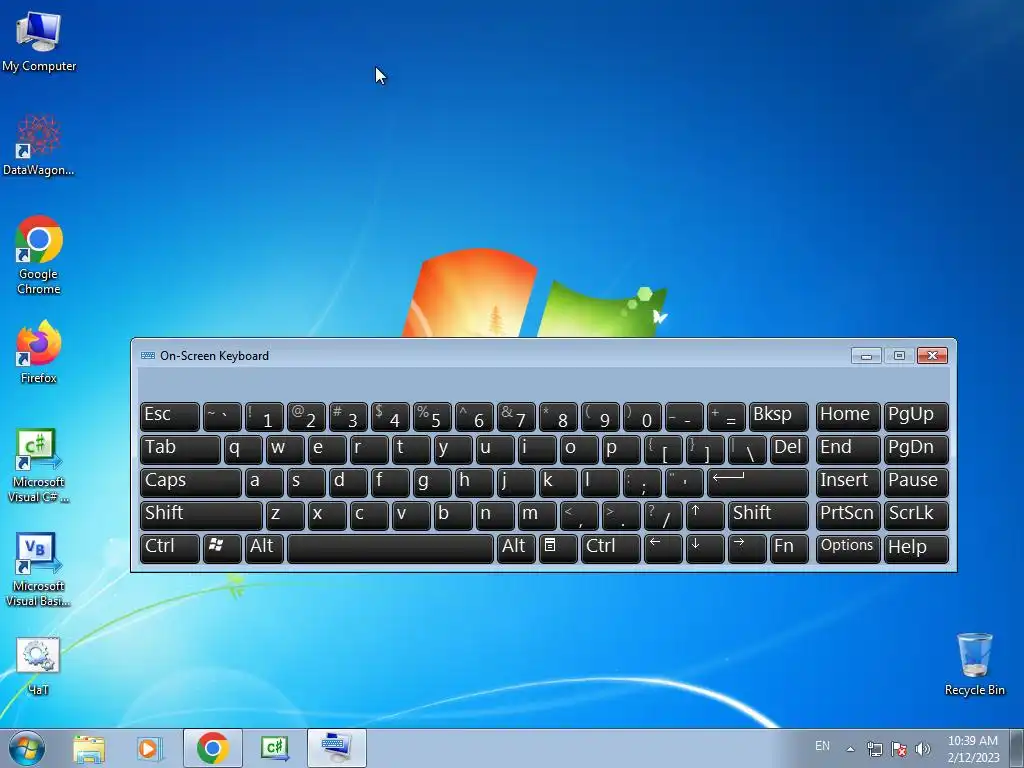The width and height of the screenshot is (1024, 768).
Task: Switch to Chrome in the taskbar
Action: tap(213, 748)
